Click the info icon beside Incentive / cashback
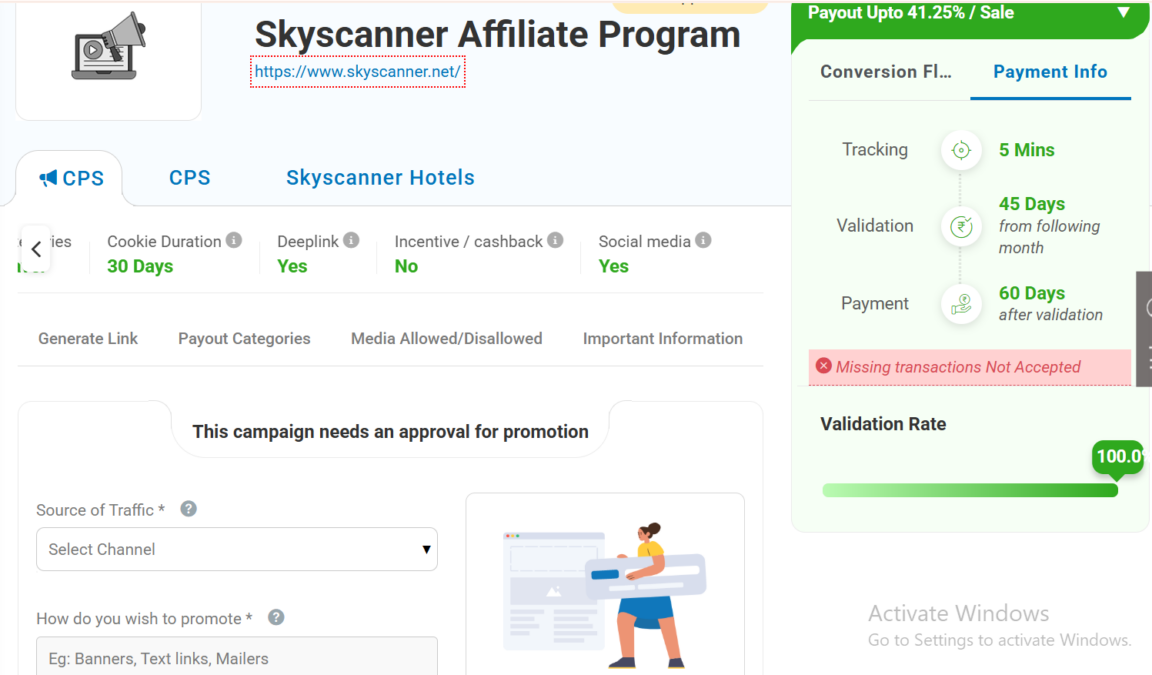Viewport: 1152px width, 675px height. pyautogui.click(x=555, y=240)
